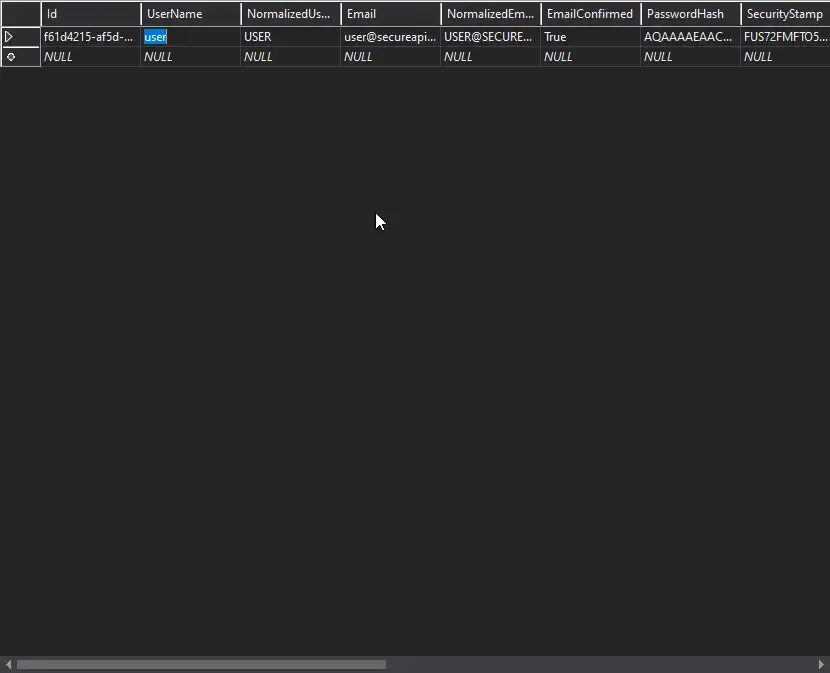The height and width of the screenshot is (673, 830).
Task: Select the PasswordHash cell starting with AQAAAAEAAC
Action: tap(689, 36)
